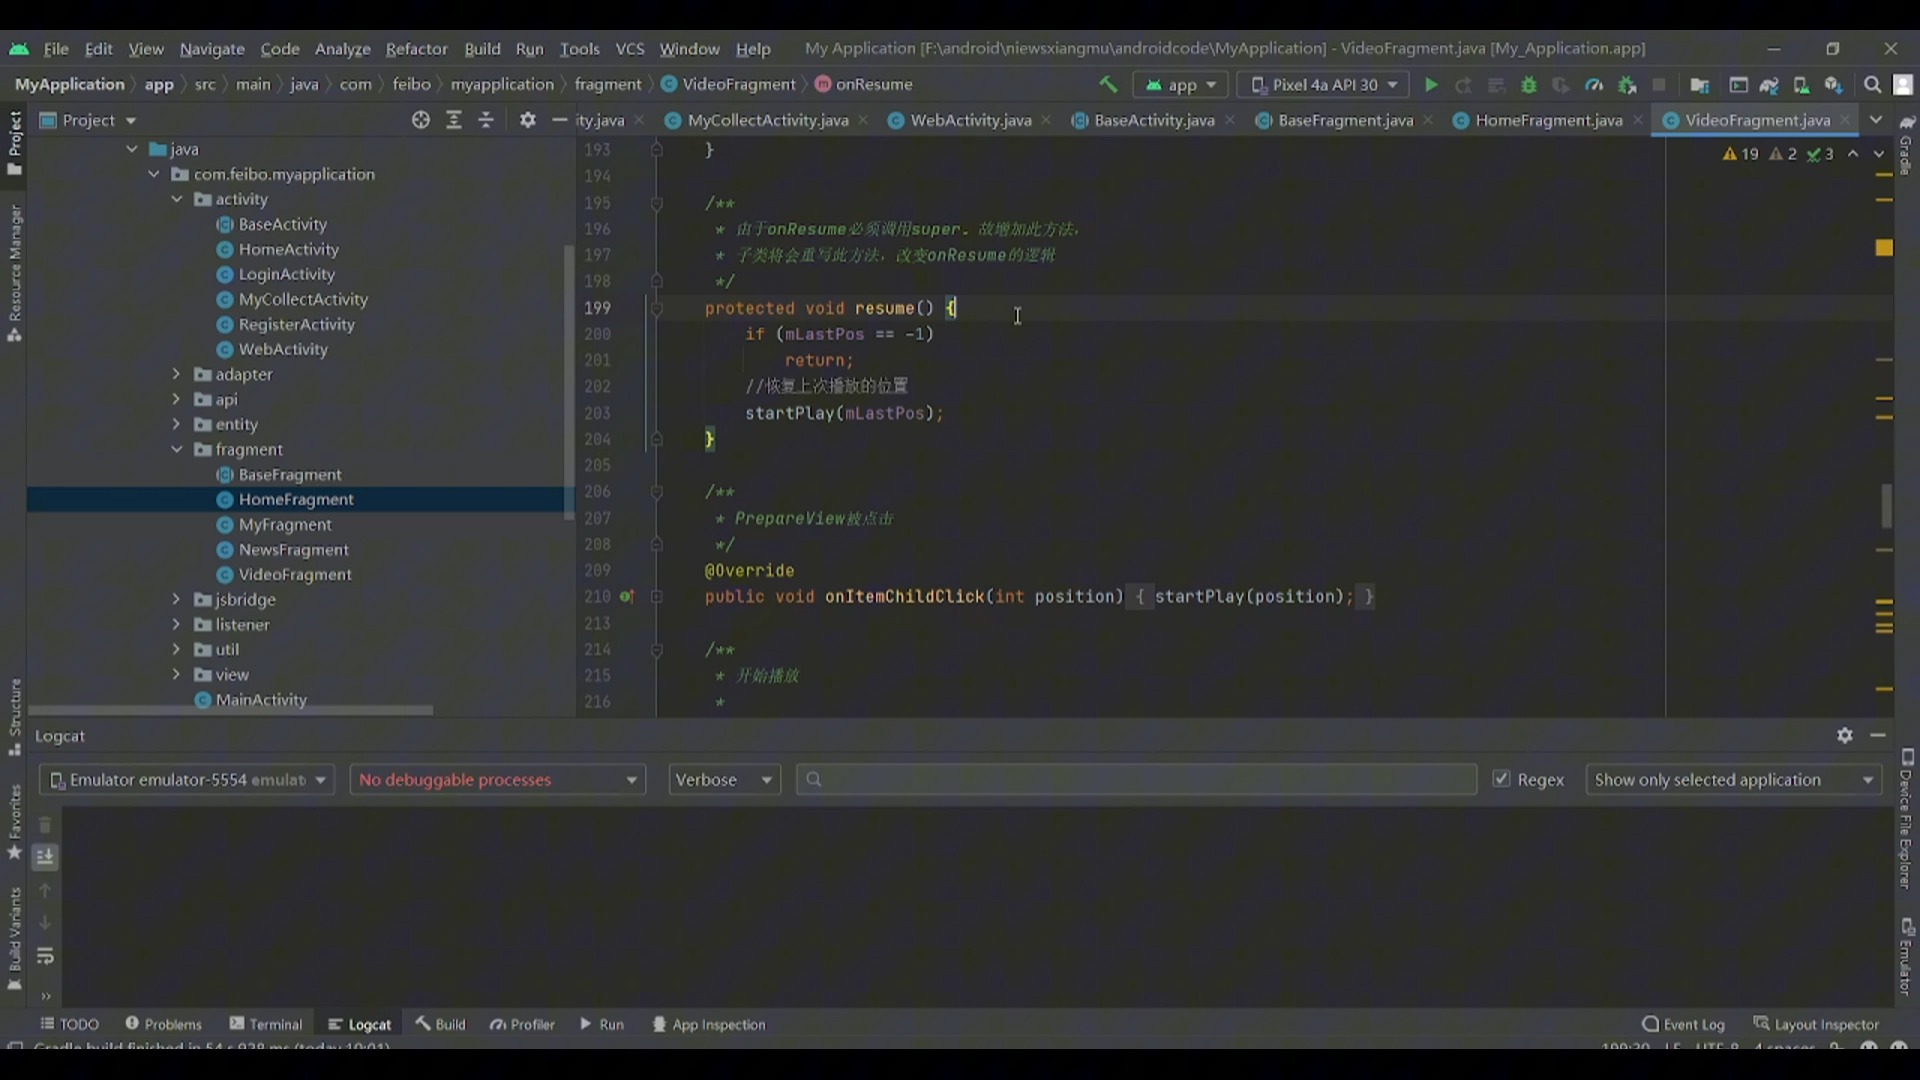Screen dimensions: 1920x1080
Task: Click Select Opened File target icon in Project panel
Action: (x=421, y=120)
